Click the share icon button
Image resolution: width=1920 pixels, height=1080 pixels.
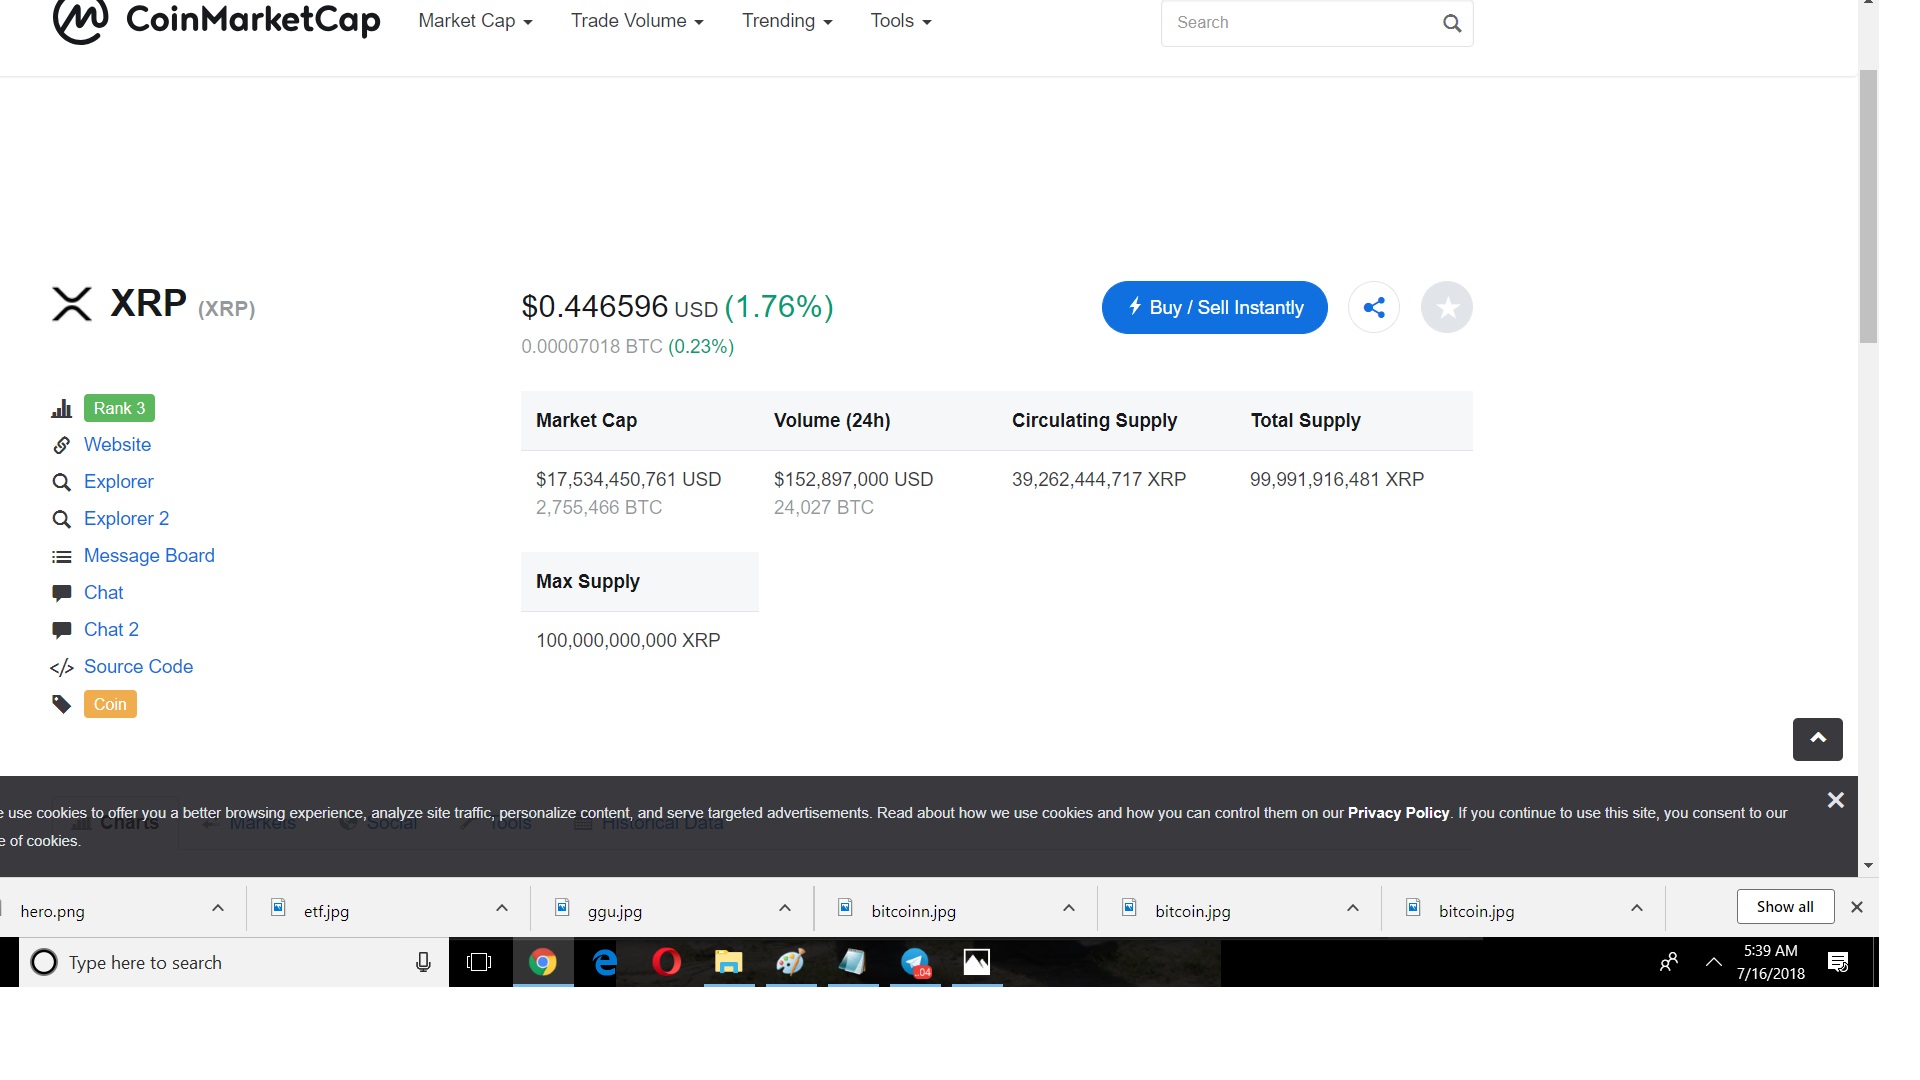[x=1374, y=308]
